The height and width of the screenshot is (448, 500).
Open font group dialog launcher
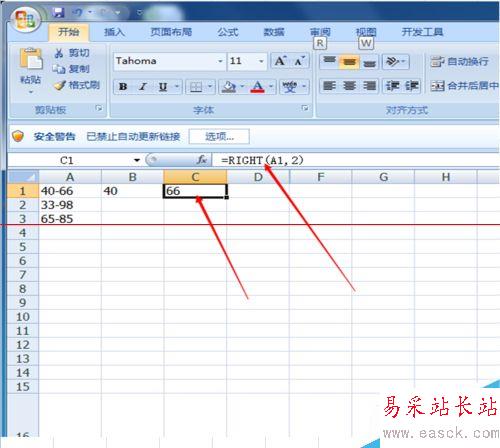point(305,108)
